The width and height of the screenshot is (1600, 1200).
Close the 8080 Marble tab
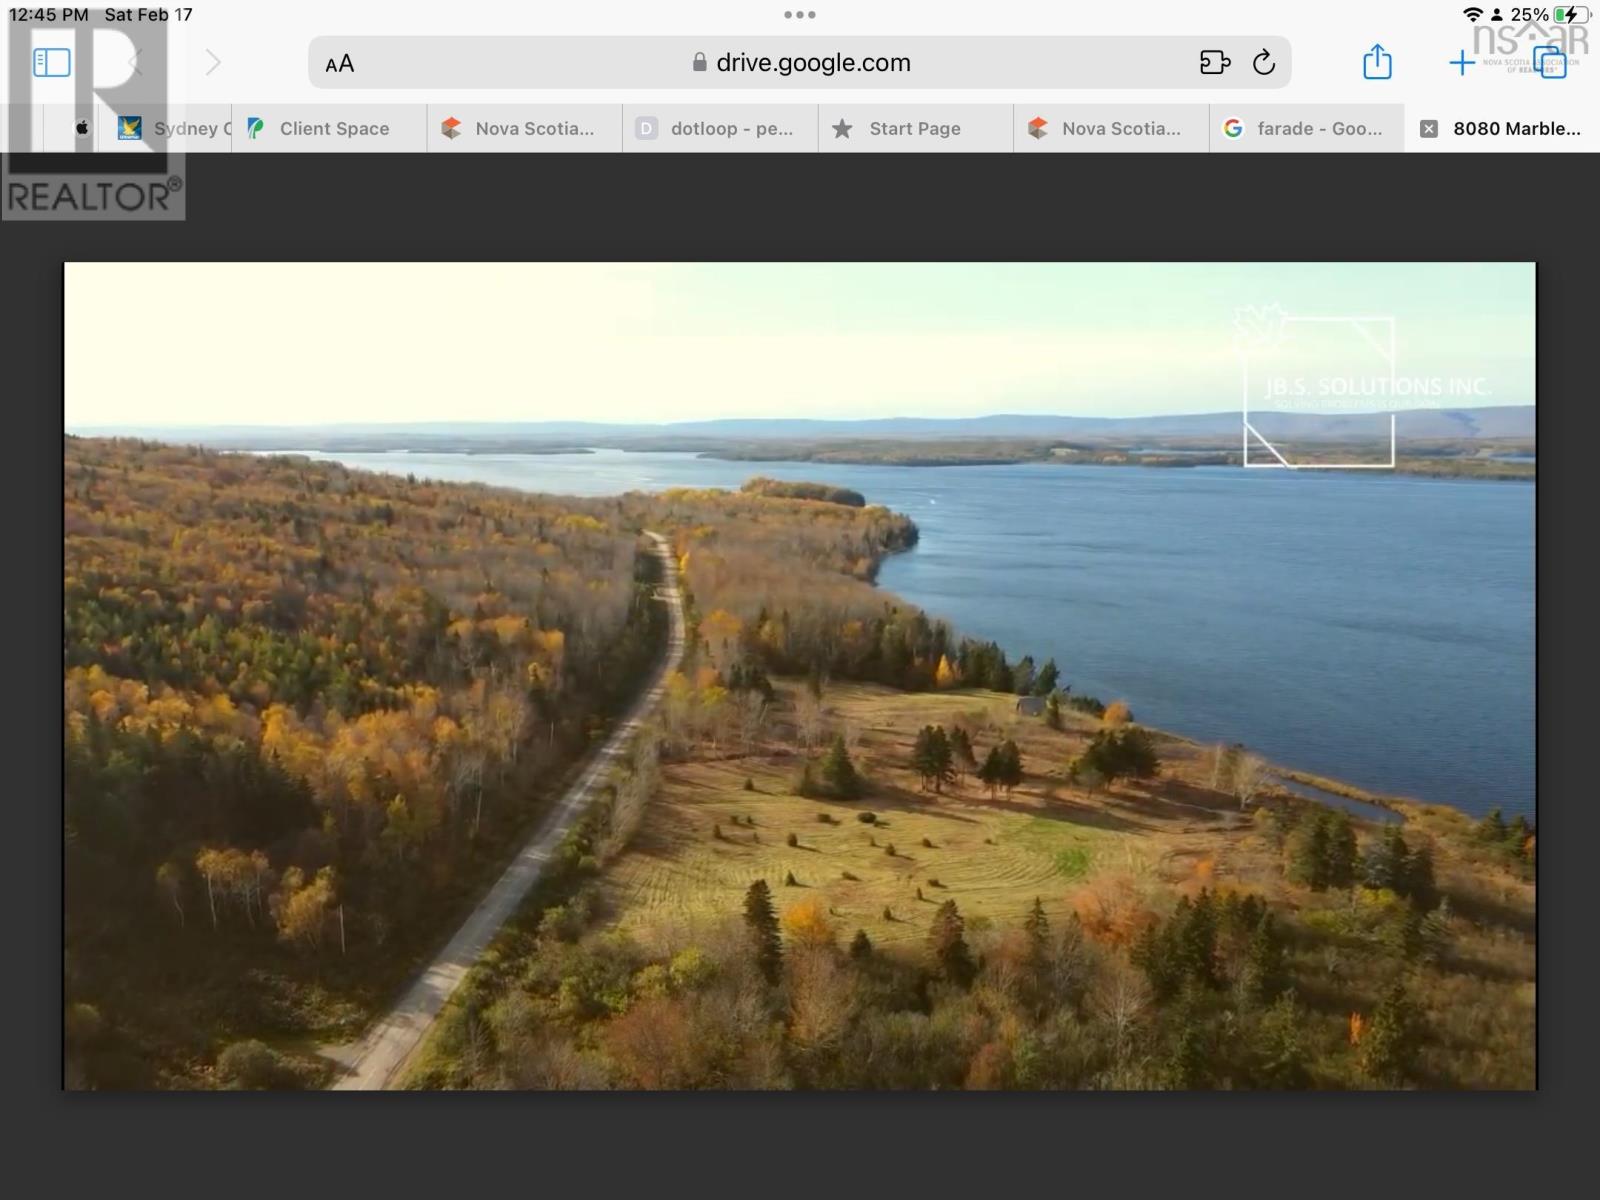(x=1427, y=128)
